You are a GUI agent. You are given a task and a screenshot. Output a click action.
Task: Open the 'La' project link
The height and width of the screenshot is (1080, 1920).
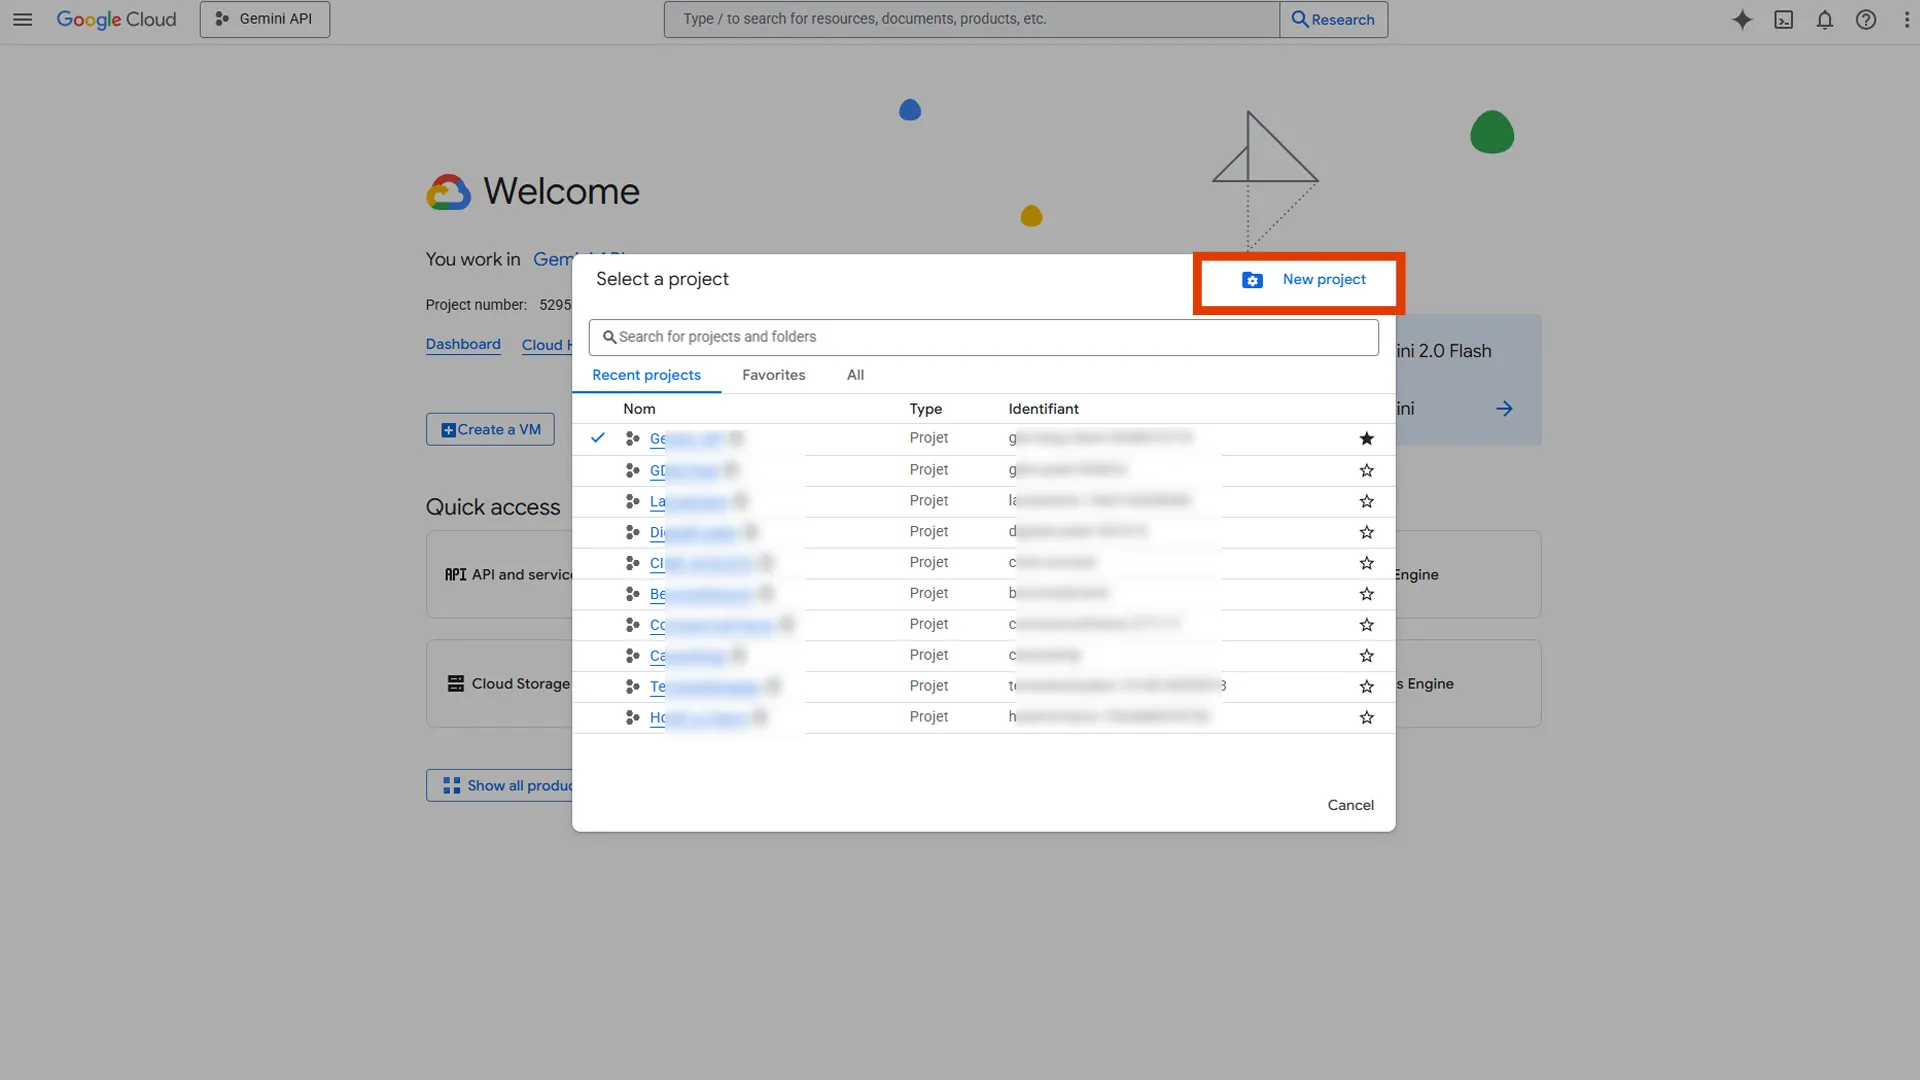688,501
